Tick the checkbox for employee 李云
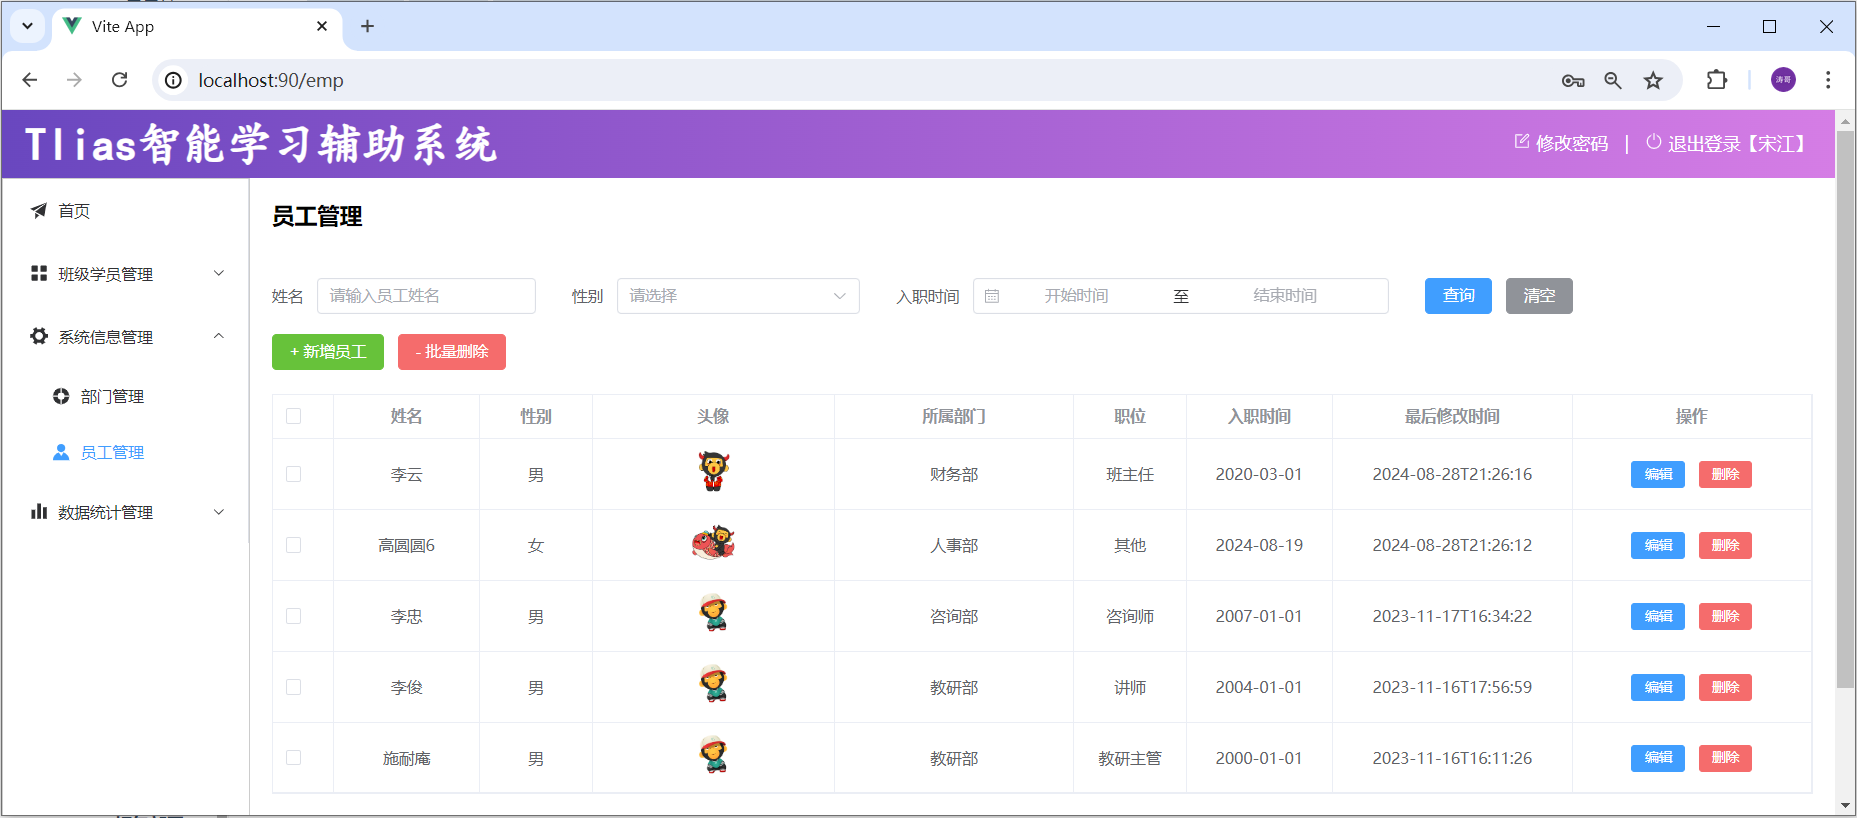 293,474
